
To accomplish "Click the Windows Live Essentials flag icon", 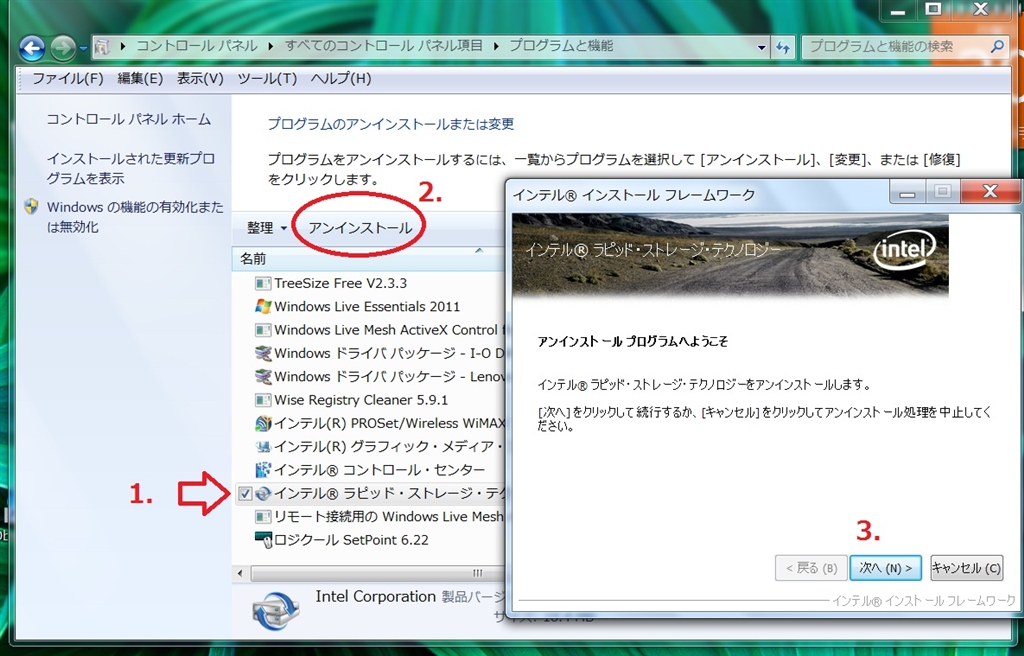I will (x=263, y=306).
